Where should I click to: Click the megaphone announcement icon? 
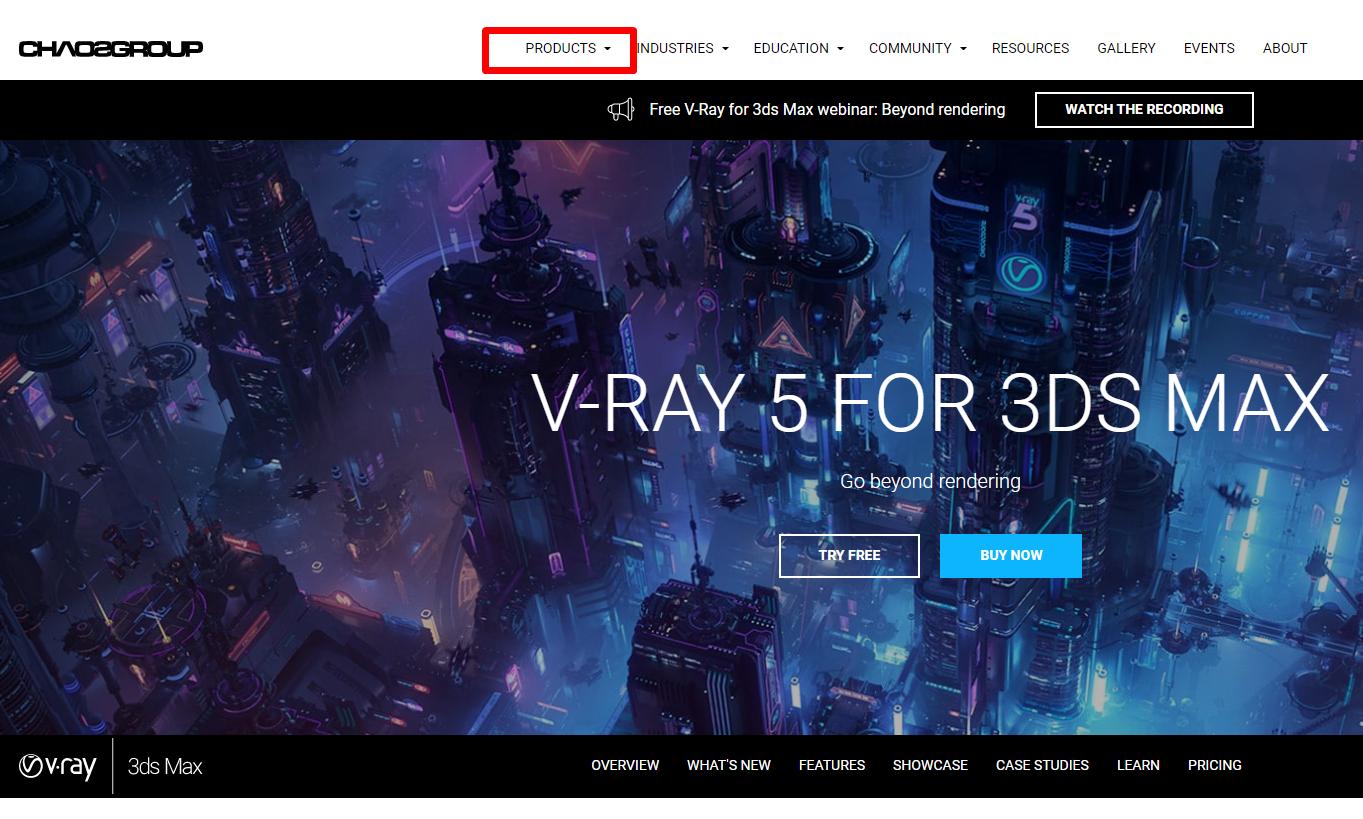click(x=621, y=109)
